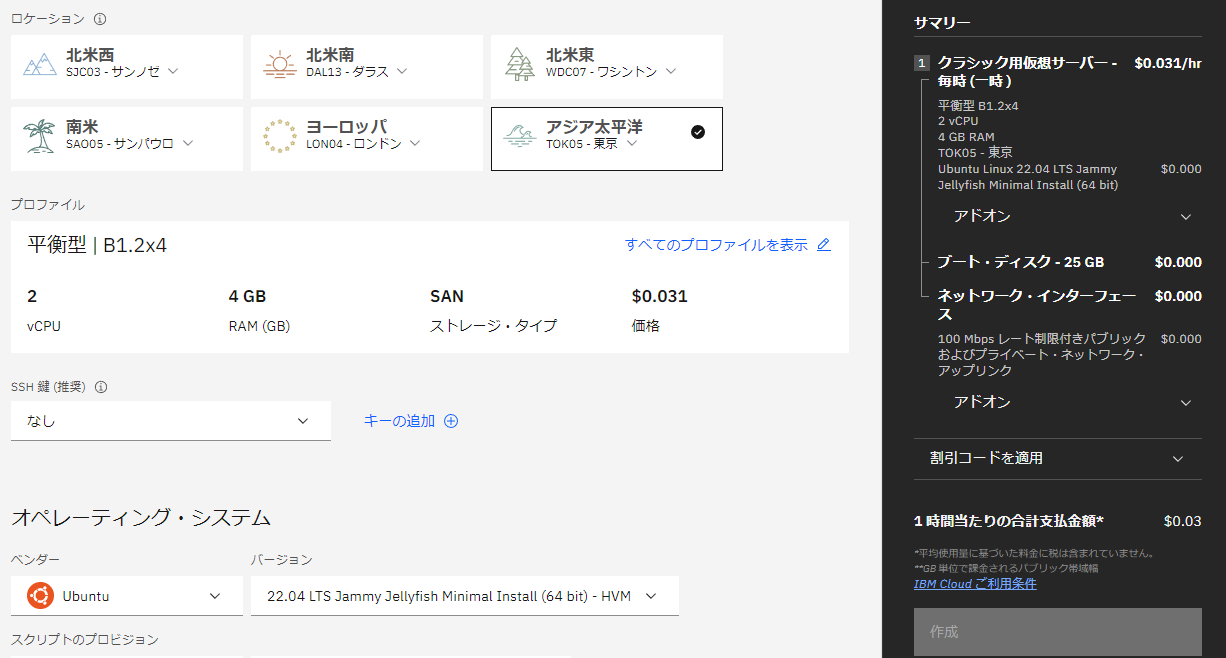Select the 北米南 region card
Image resolution: width=1226 pixels, height=658 pixels.
click(x=367, y=67)
